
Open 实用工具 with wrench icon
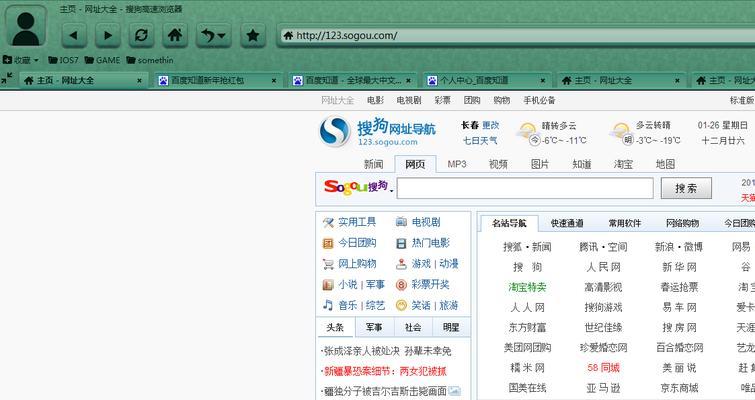pos(350,222)
